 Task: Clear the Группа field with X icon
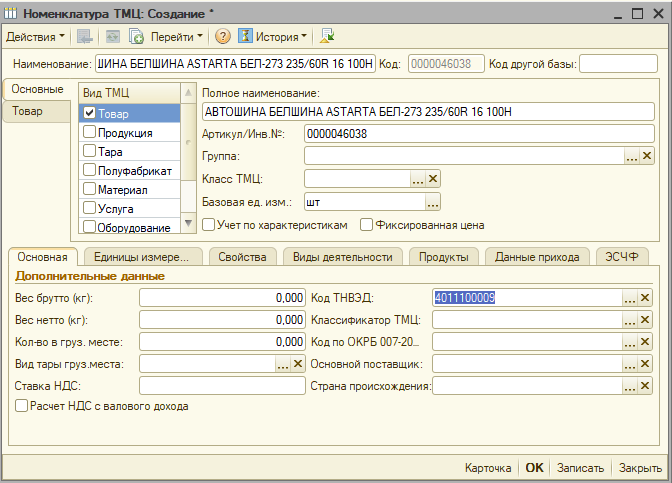[x=647, y=156]
